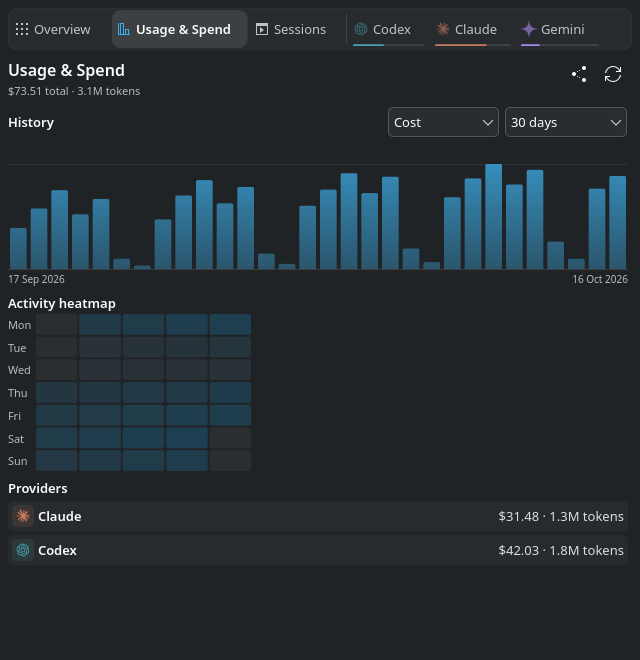Click the '17 Sep 2026' date label

pos(36,279)
